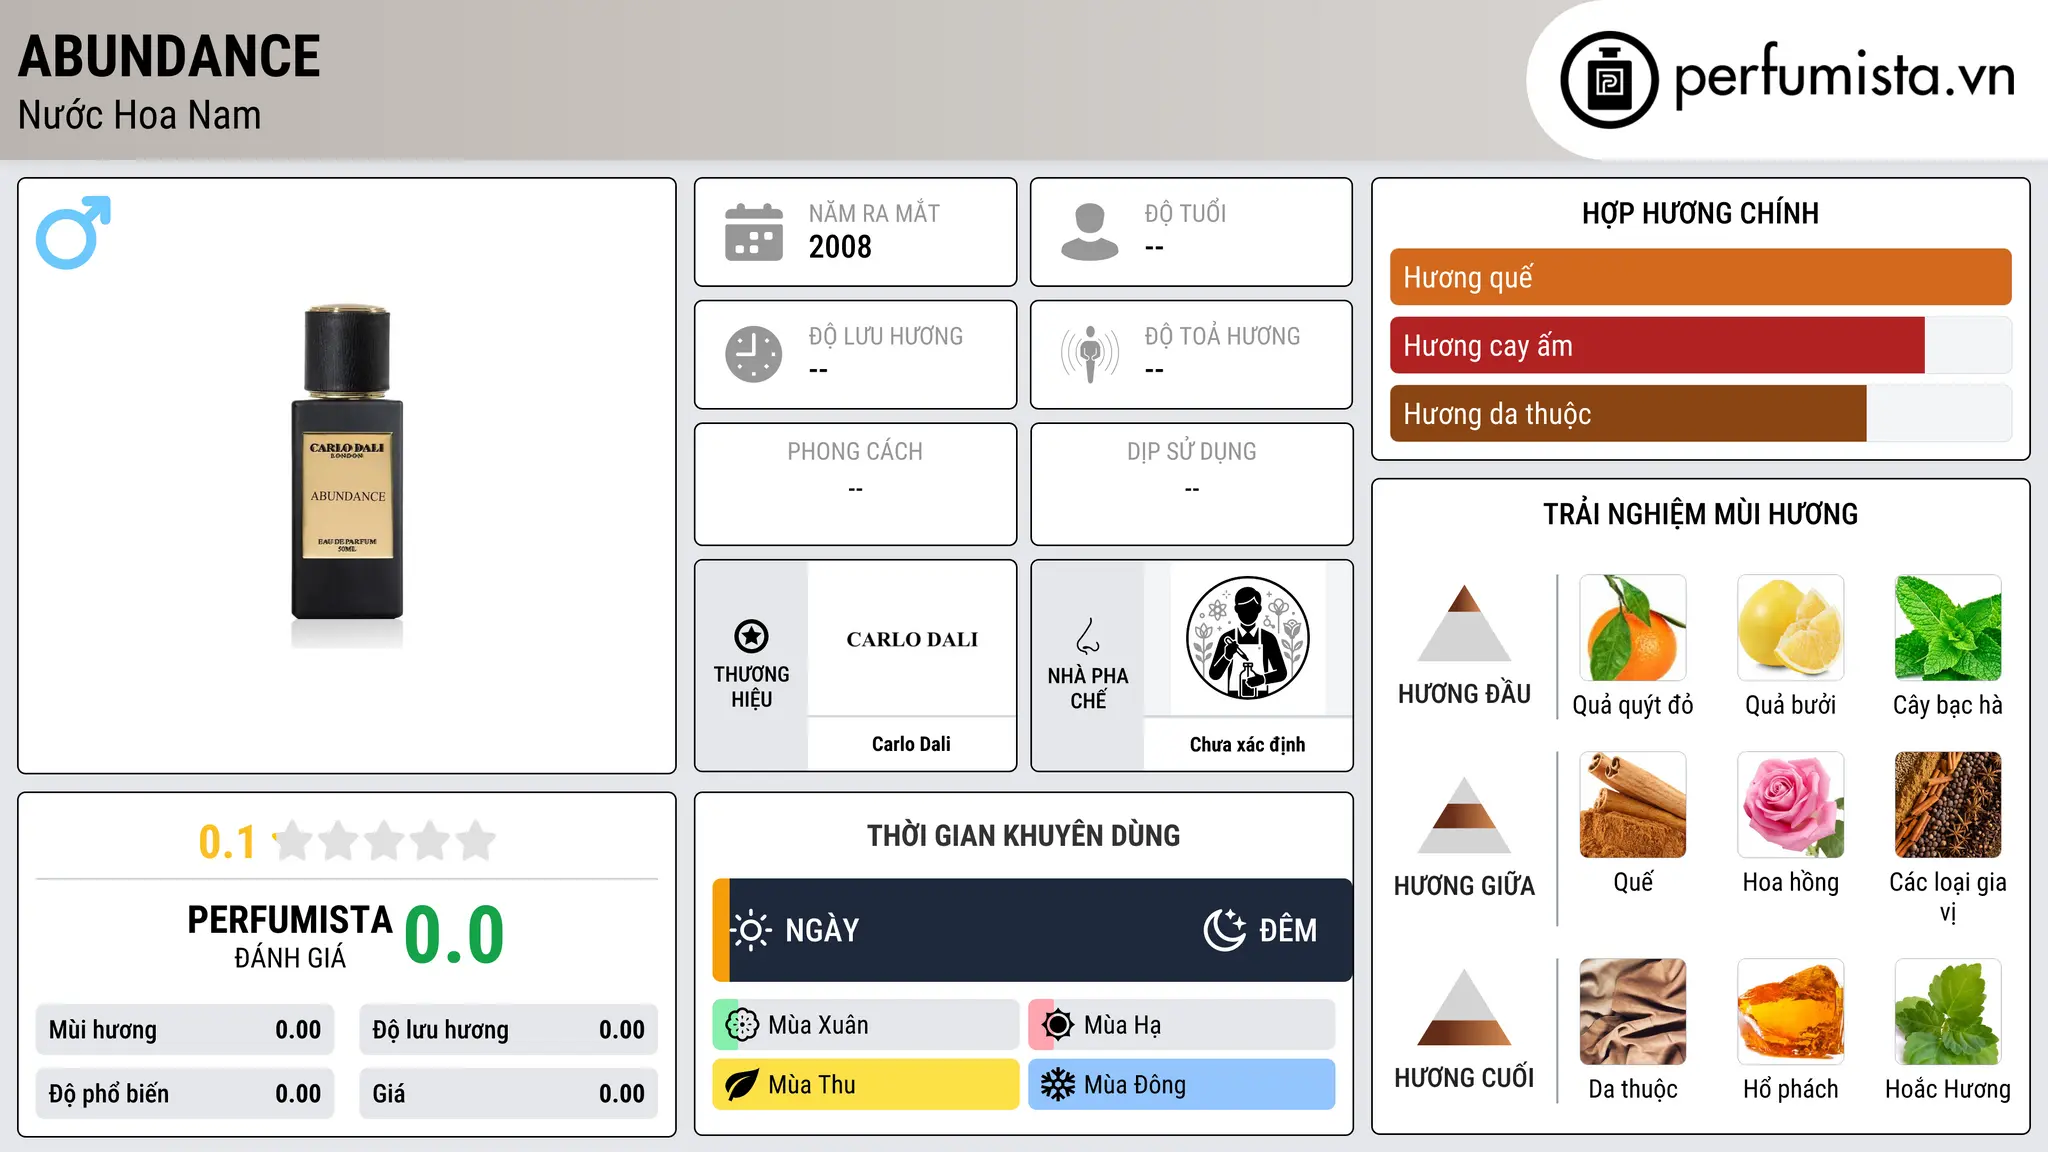Click the Nước Hoa Nam subtitle

pyautogui.click(x=139, y=115)
